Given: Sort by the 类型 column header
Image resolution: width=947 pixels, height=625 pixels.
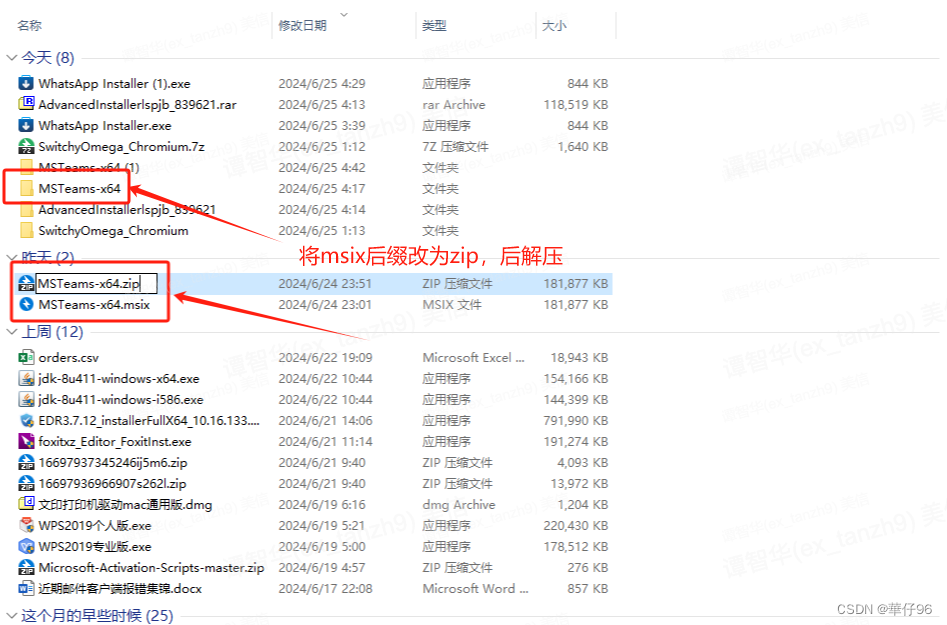Looking at the screenshot, I should click(434, 25).
